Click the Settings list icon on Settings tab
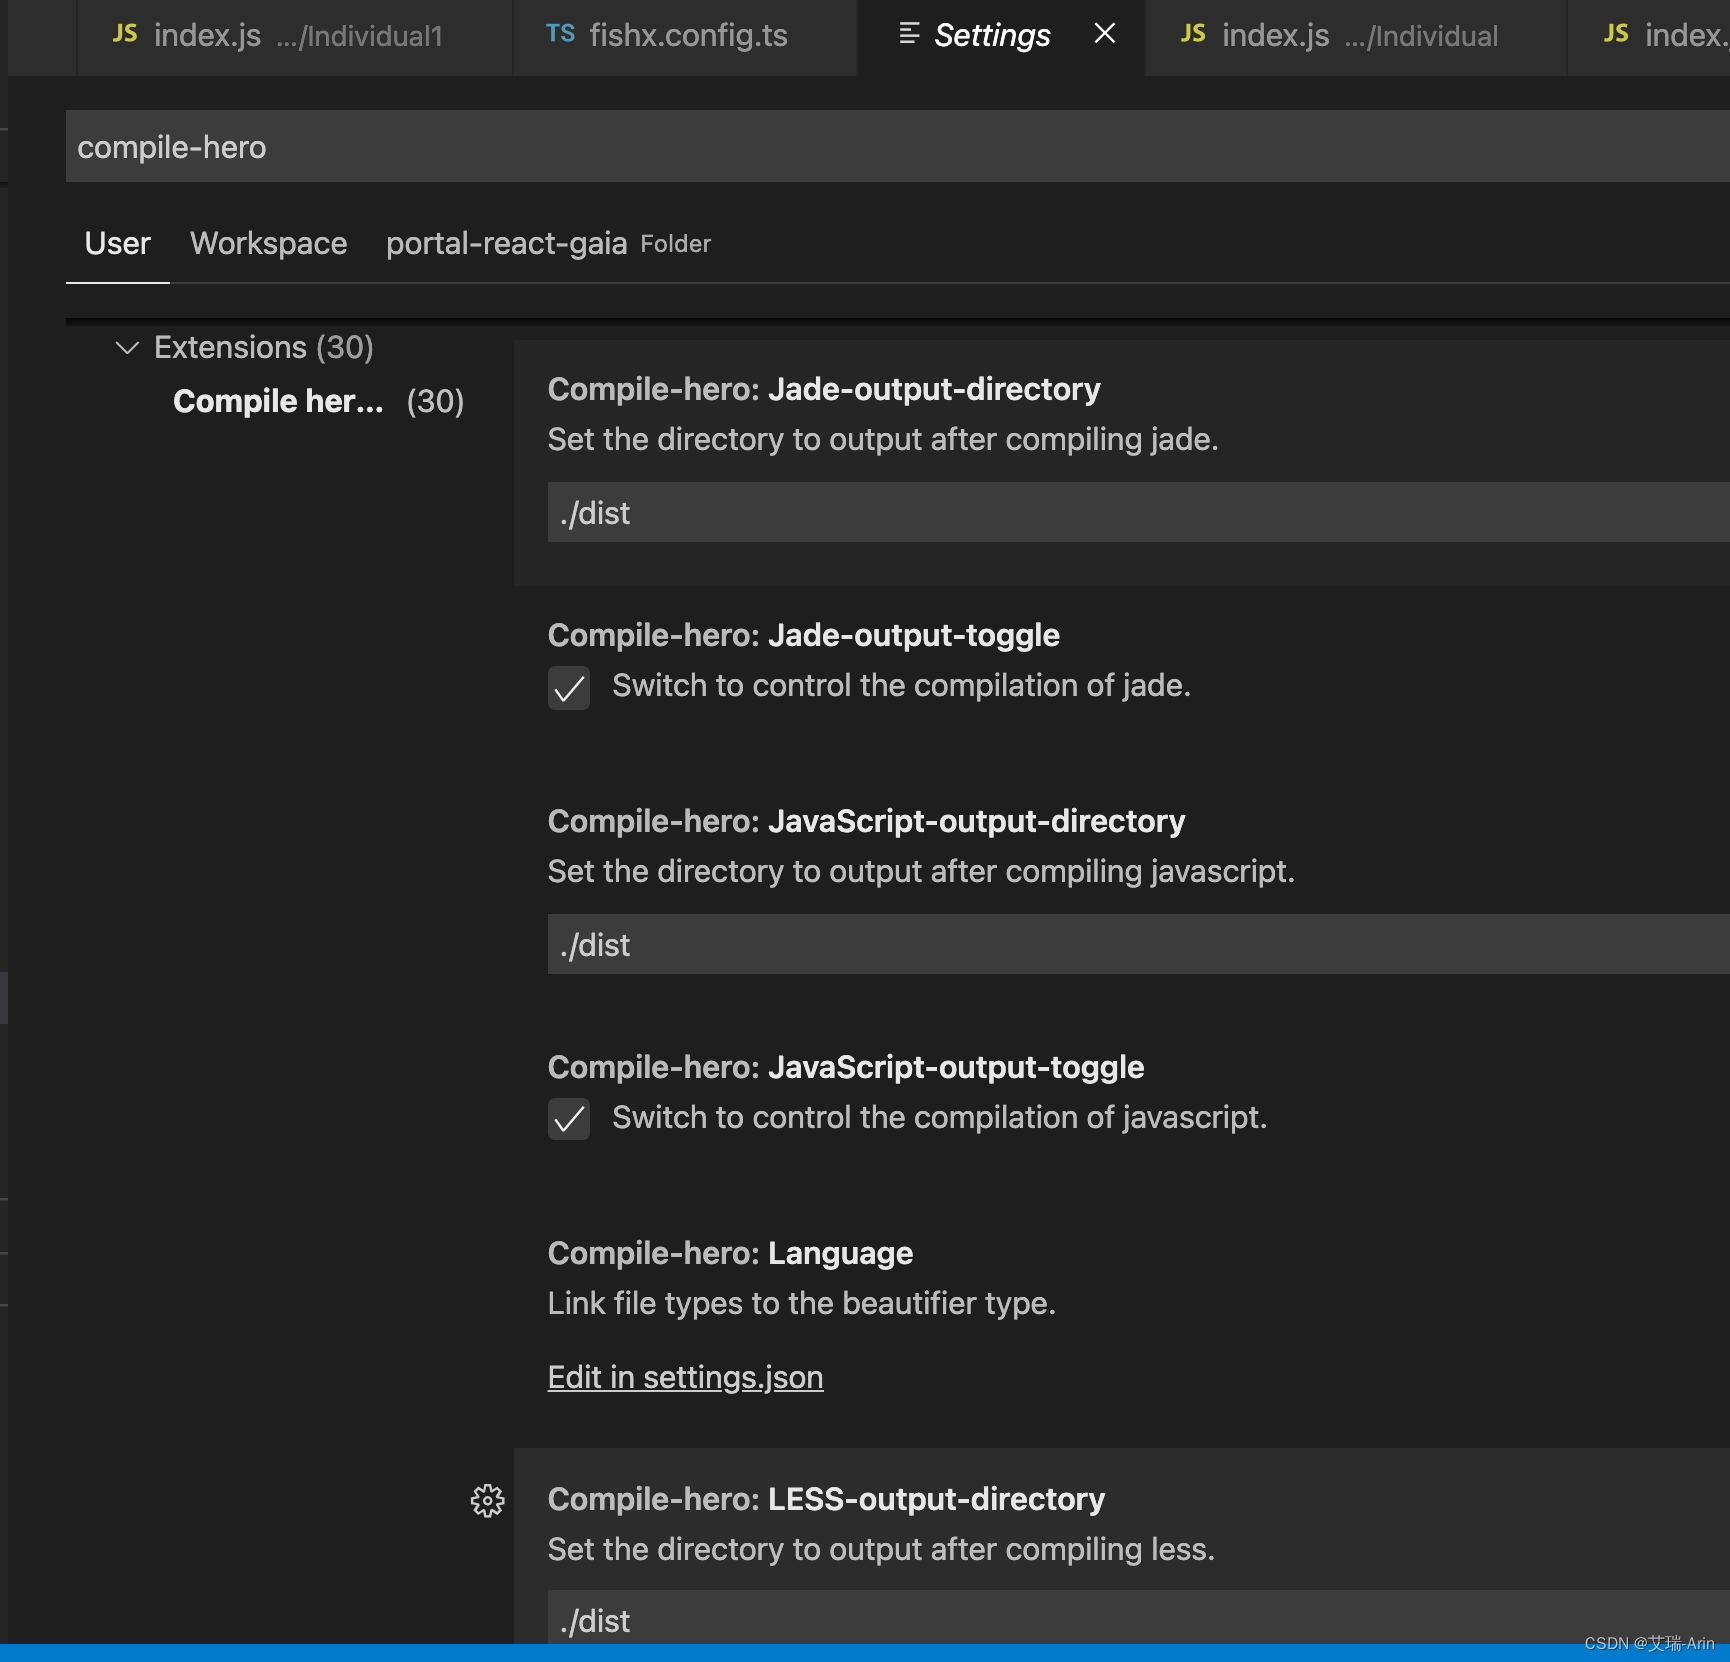This screenshot has height=1662, width=1730. pyautogui.click(x=908, y=33)
